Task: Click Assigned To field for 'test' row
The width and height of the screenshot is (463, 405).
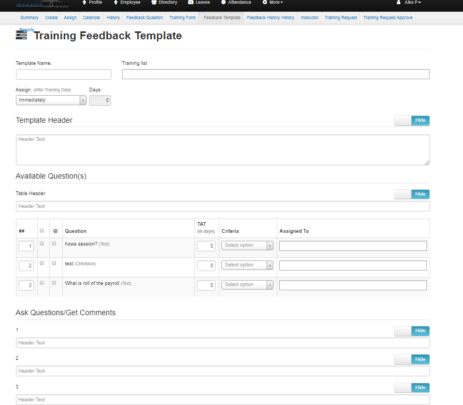Action: pos(353,266)
